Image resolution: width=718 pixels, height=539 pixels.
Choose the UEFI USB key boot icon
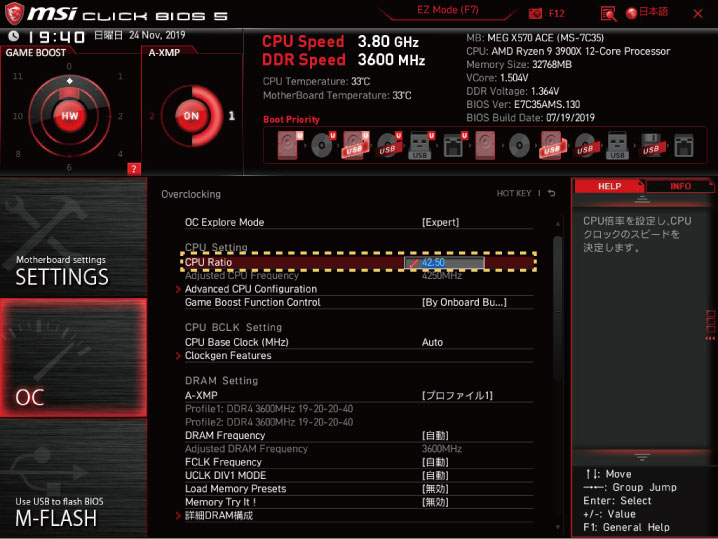(x=421, y=146)
